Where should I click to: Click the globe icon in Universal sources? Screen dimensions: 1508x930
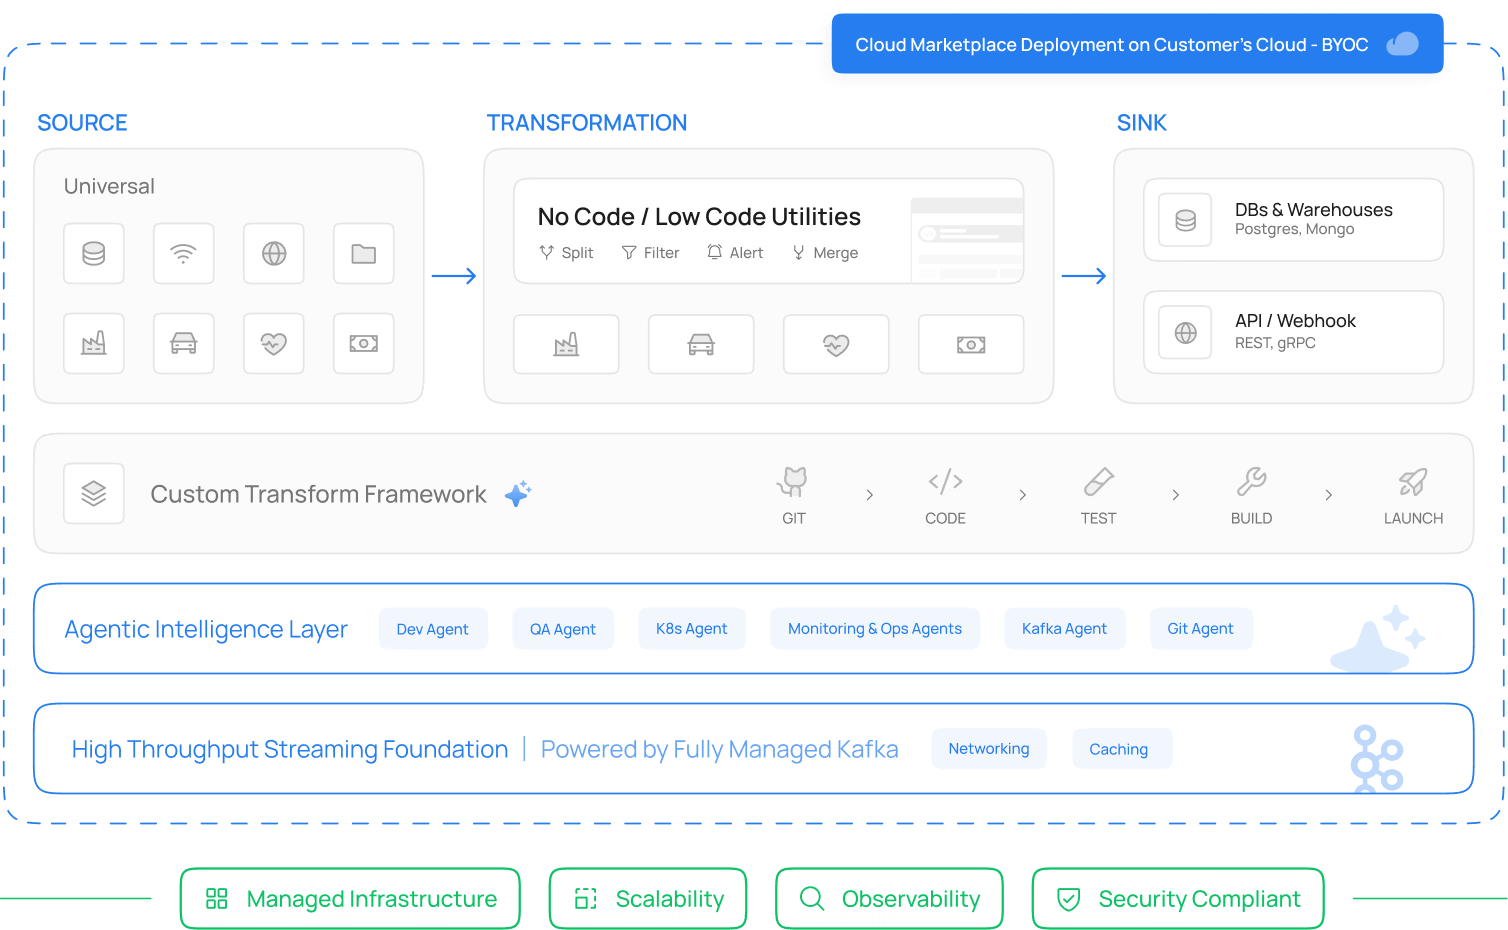pos(274,254)
